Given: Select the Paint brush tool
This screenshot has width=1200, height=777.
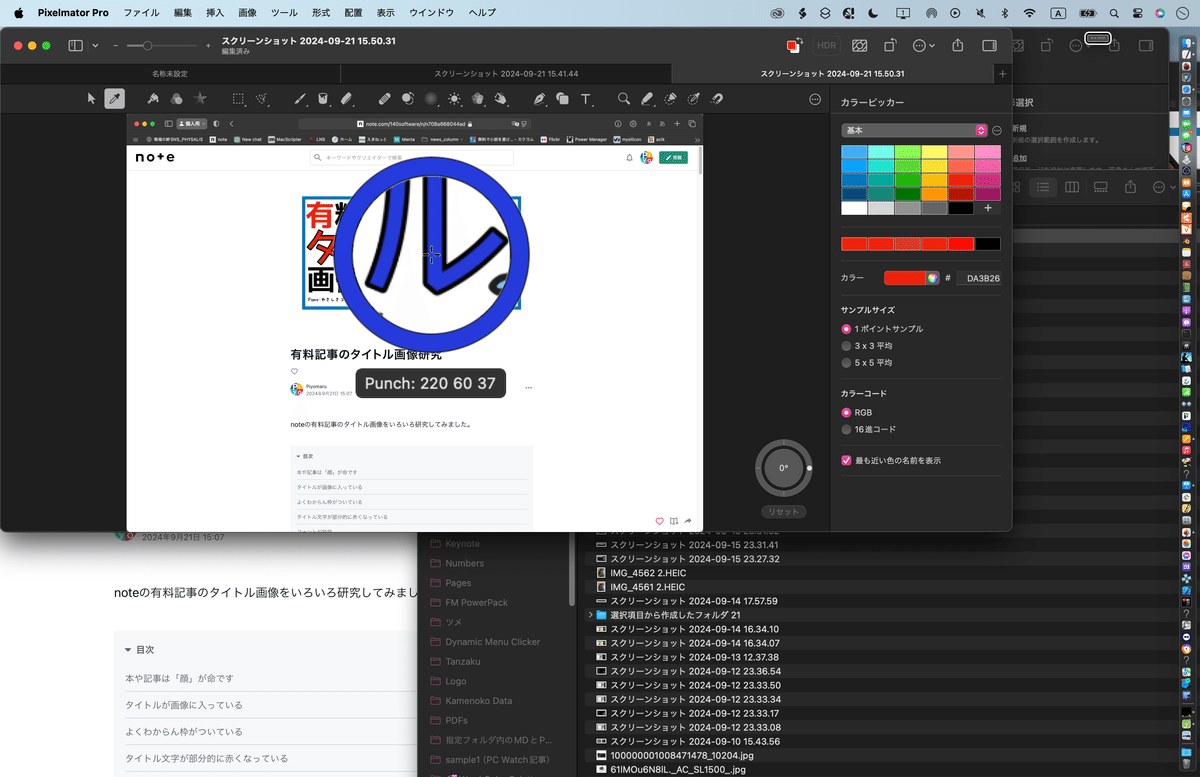Looking at the screenshot, I should point(300,98).
